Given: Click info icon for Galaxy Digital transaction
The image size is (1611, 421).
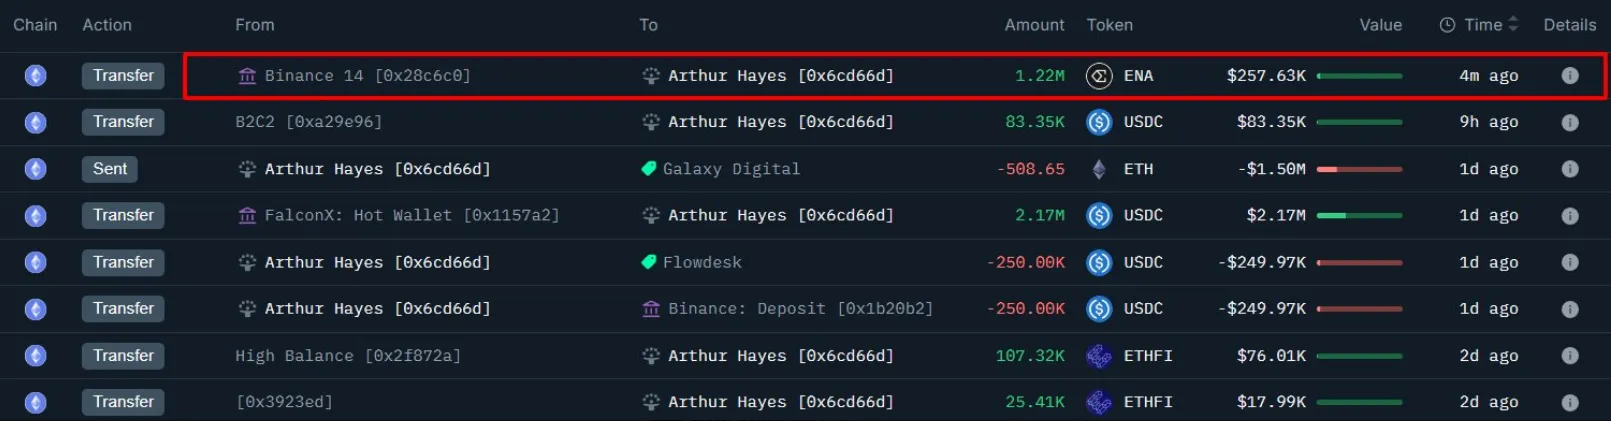Looking at the screenshot, I should 1569,169.
